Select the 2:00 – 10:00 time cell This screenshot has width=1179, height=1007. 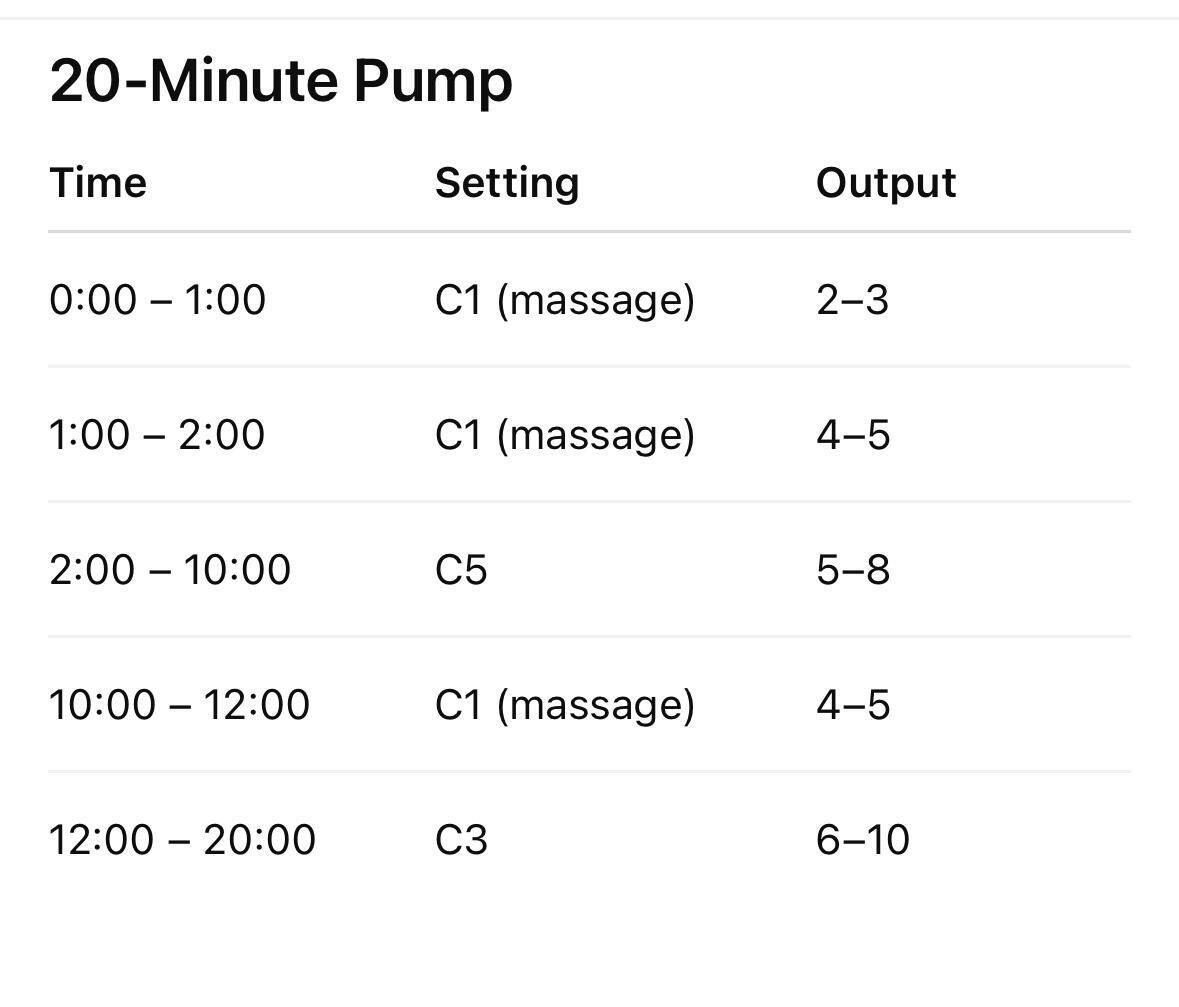pos(170,570)
